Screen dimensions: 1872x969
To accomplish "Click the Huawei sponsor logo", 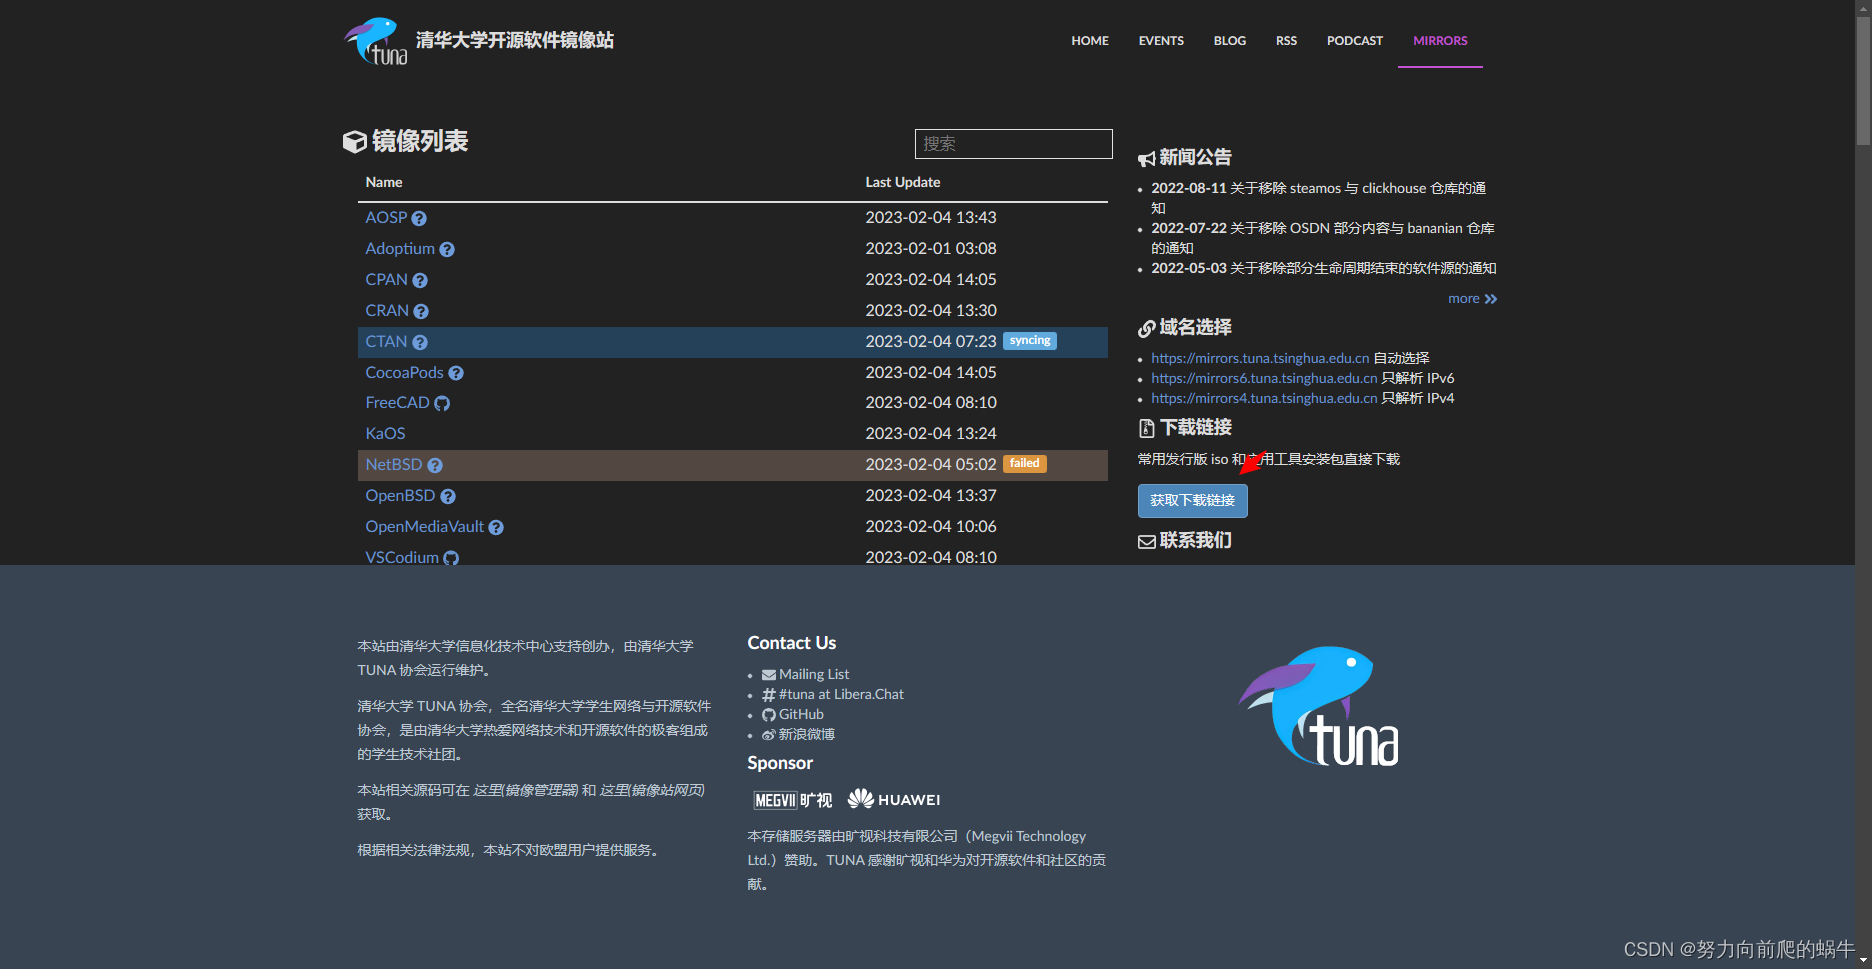I will (x=894, y=799).
